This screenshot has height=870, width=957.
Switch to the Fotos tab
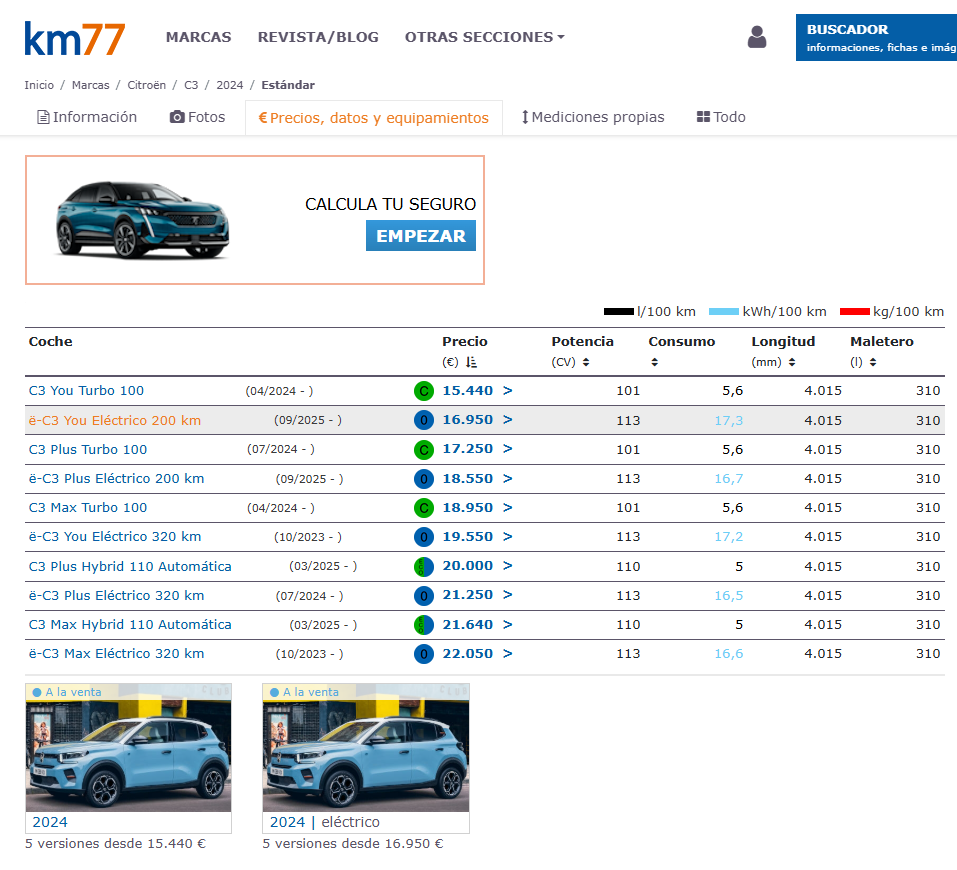pos(198,117)
